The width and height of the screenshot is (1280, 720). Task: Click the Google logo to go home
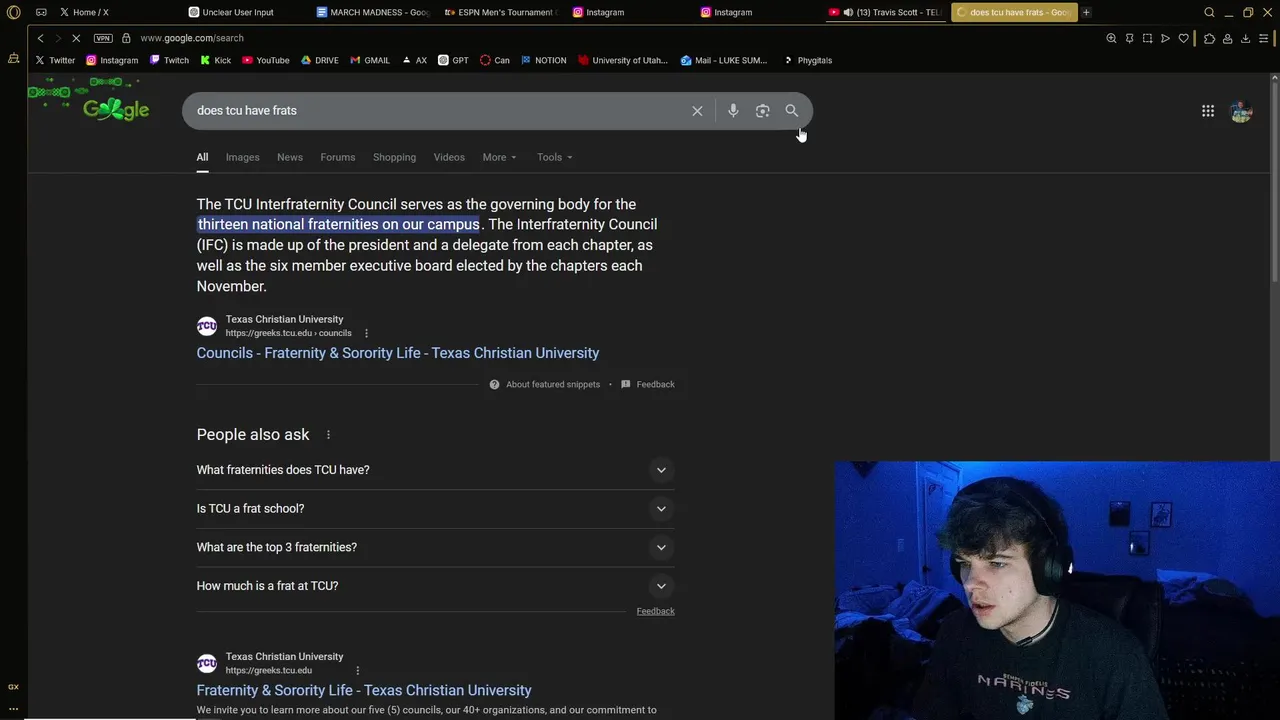[x=116, y=109]
